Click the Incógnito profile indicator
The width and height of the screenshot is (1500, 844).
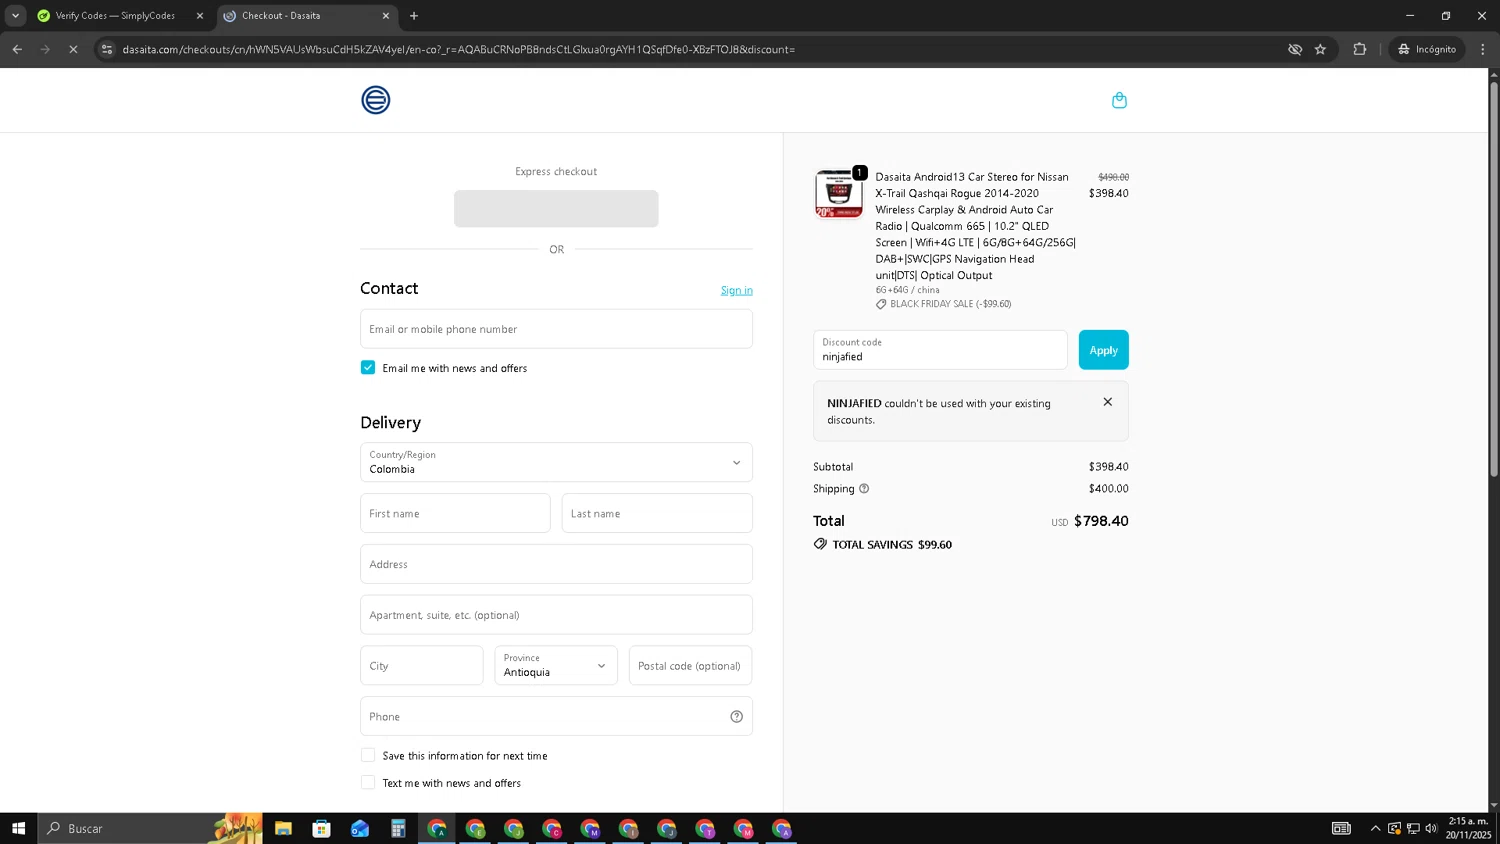click(1427, 49)
